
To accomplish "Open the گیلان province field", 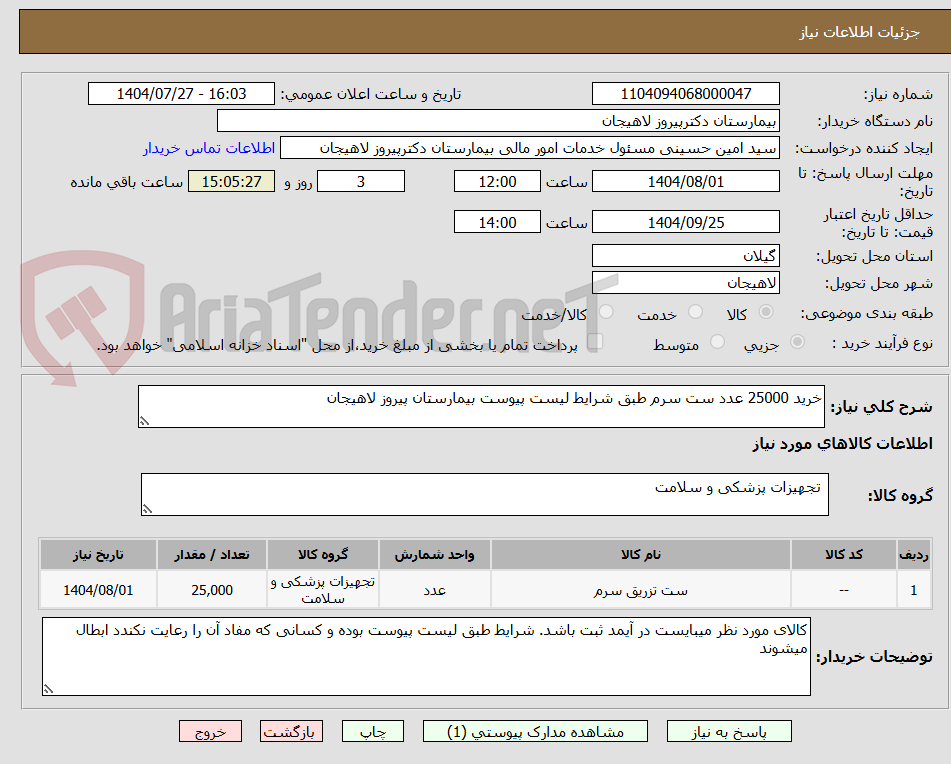I will 685,255.
